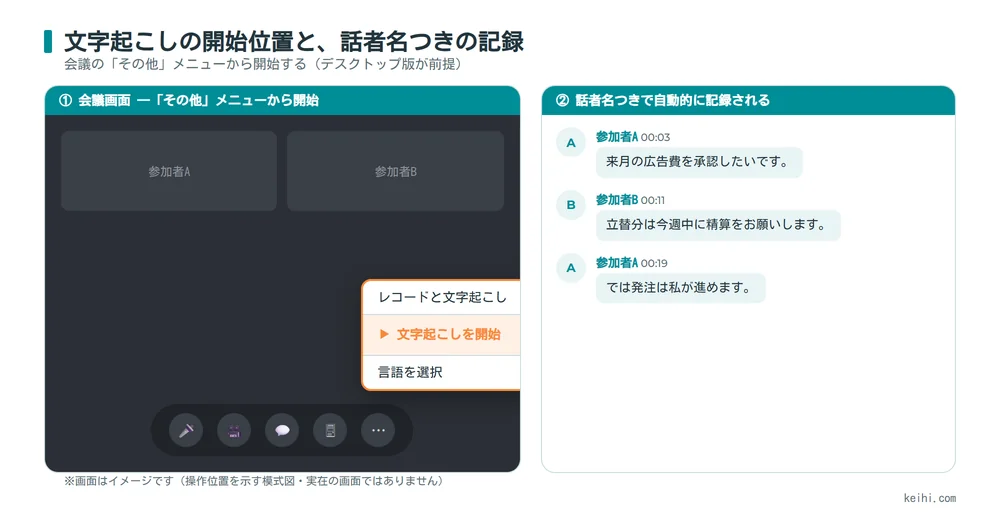Screen dimensions: 1000x523
Task: Click the document page icon in toolbar
Action: [x=330, y=431]
